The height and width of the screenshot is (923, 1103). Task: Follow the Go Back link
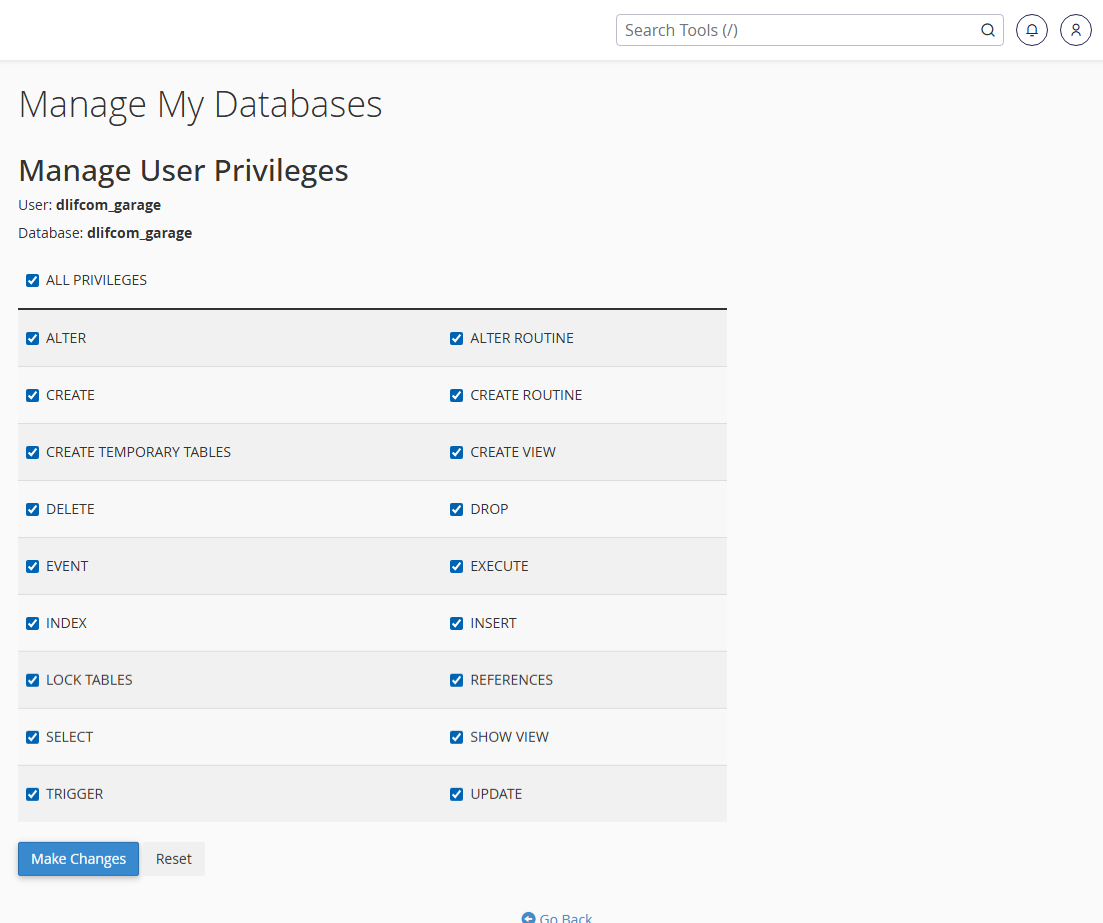point(566,917)
